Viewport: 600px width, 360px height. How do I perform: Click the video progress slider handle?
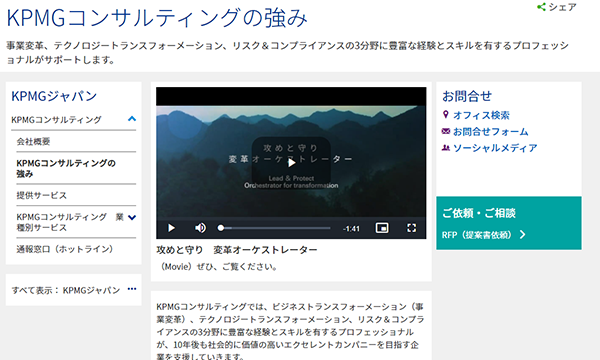[221, 228]
